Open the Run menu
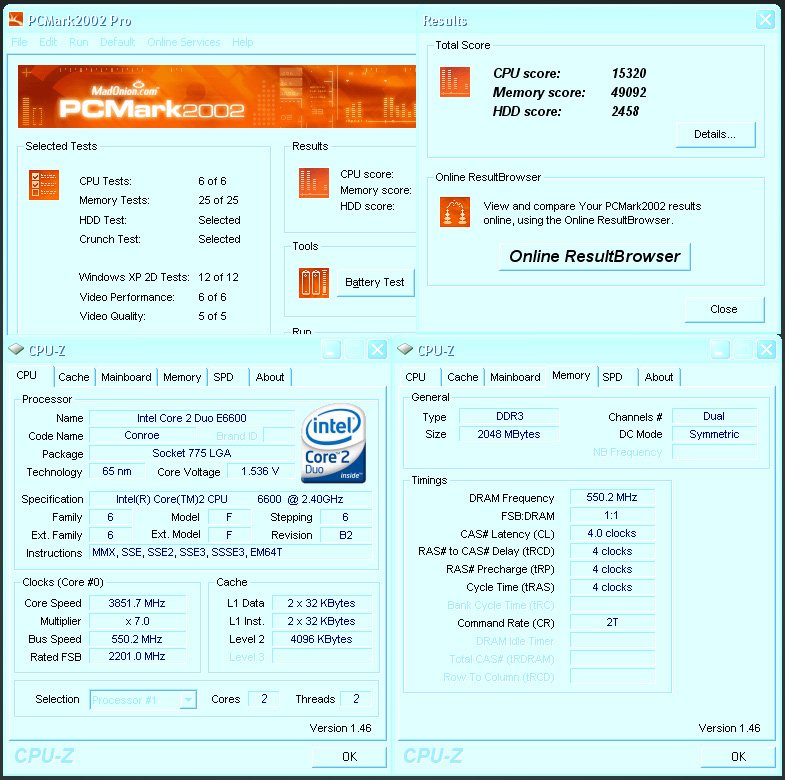Image resolution: width=785 pixels, height=780 pixels. pos(79,42)
